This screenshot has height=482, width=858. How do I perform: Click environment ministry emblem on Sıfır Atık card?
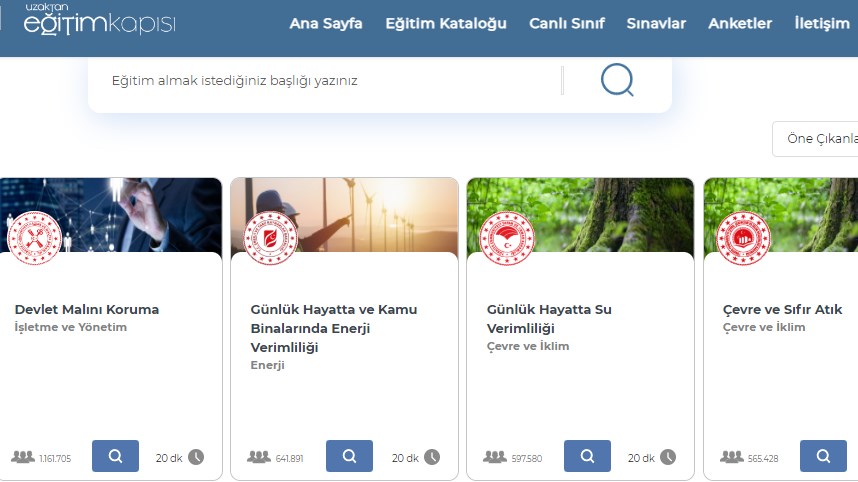pyautogui.click(x=743, y=238)
